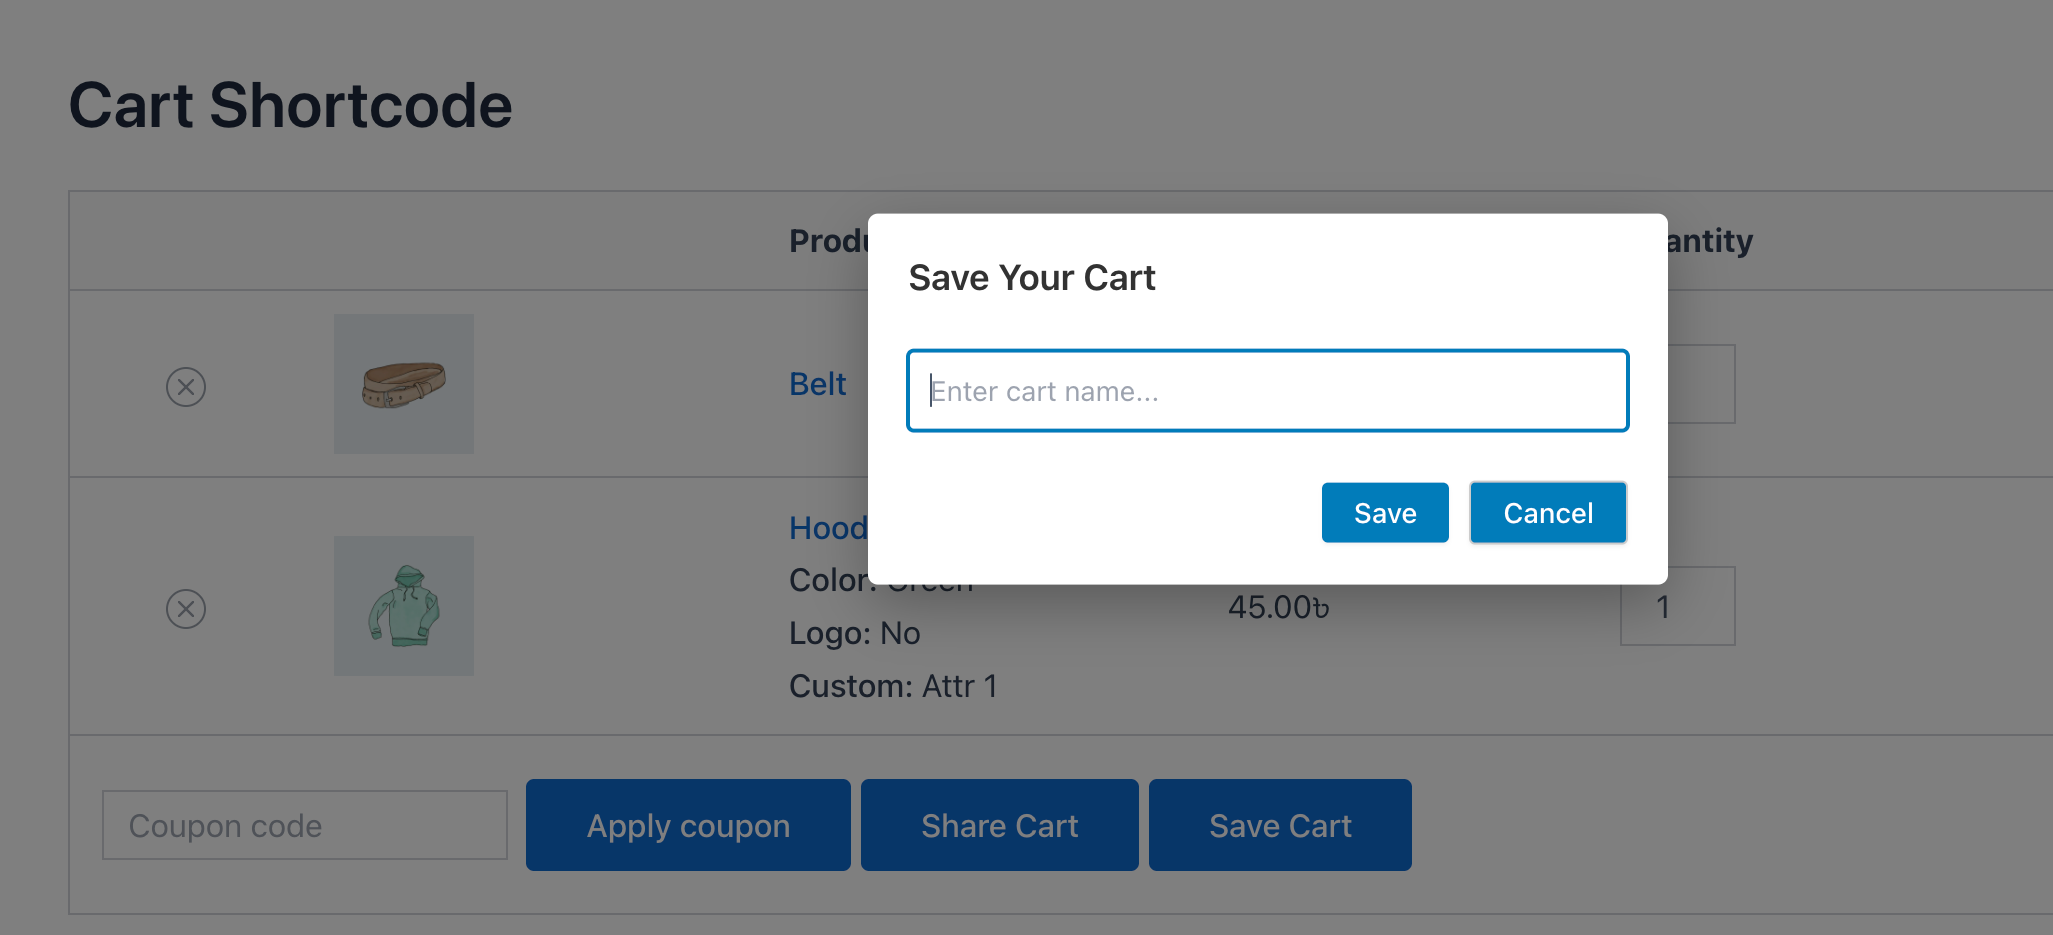Viewport: 2053px width, 935px height.
Task: Focus the Coupon code input field
Action: [304, 824]
